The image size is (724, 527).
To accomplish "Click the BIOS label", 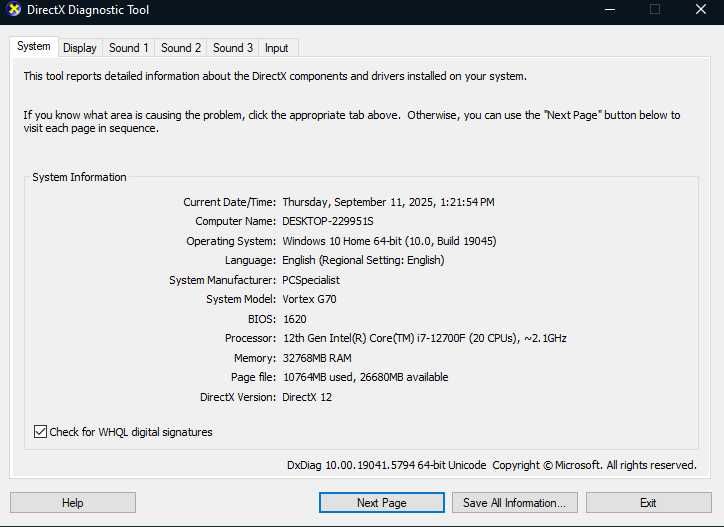I will 262,319.
